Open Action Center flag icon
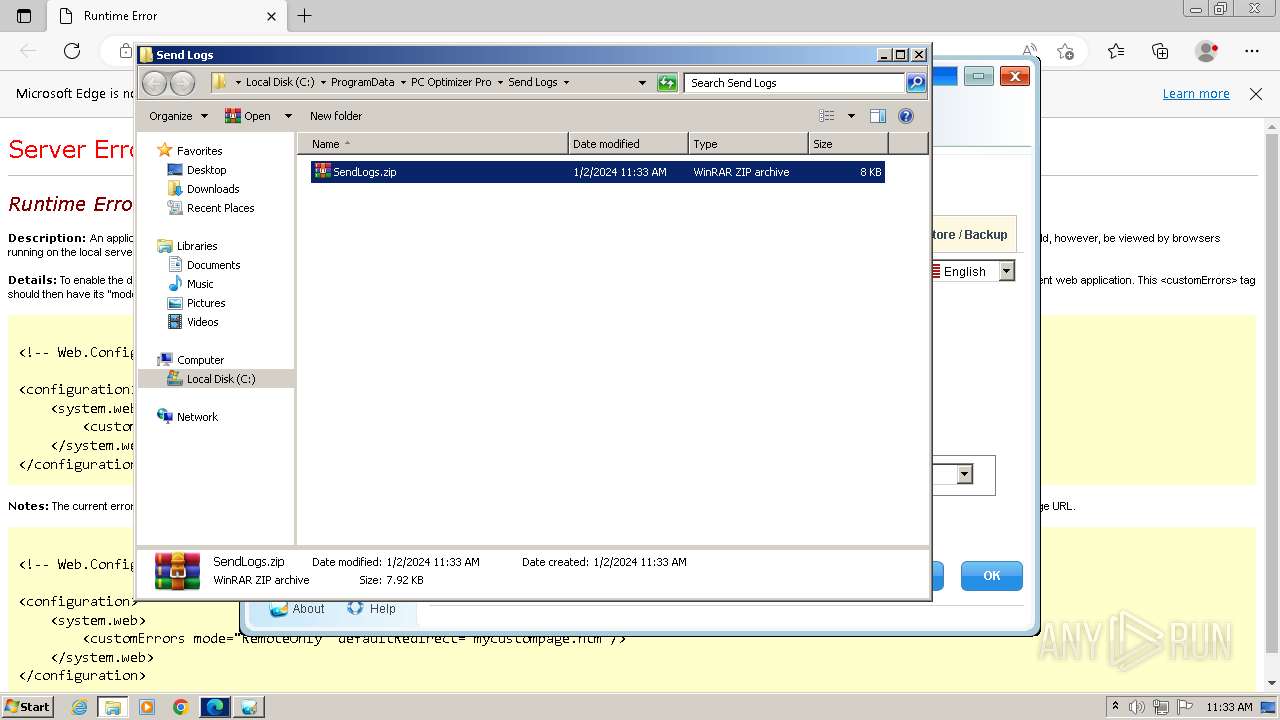Viewport: 1280px width, 720px height. (x=1185, y=707)
